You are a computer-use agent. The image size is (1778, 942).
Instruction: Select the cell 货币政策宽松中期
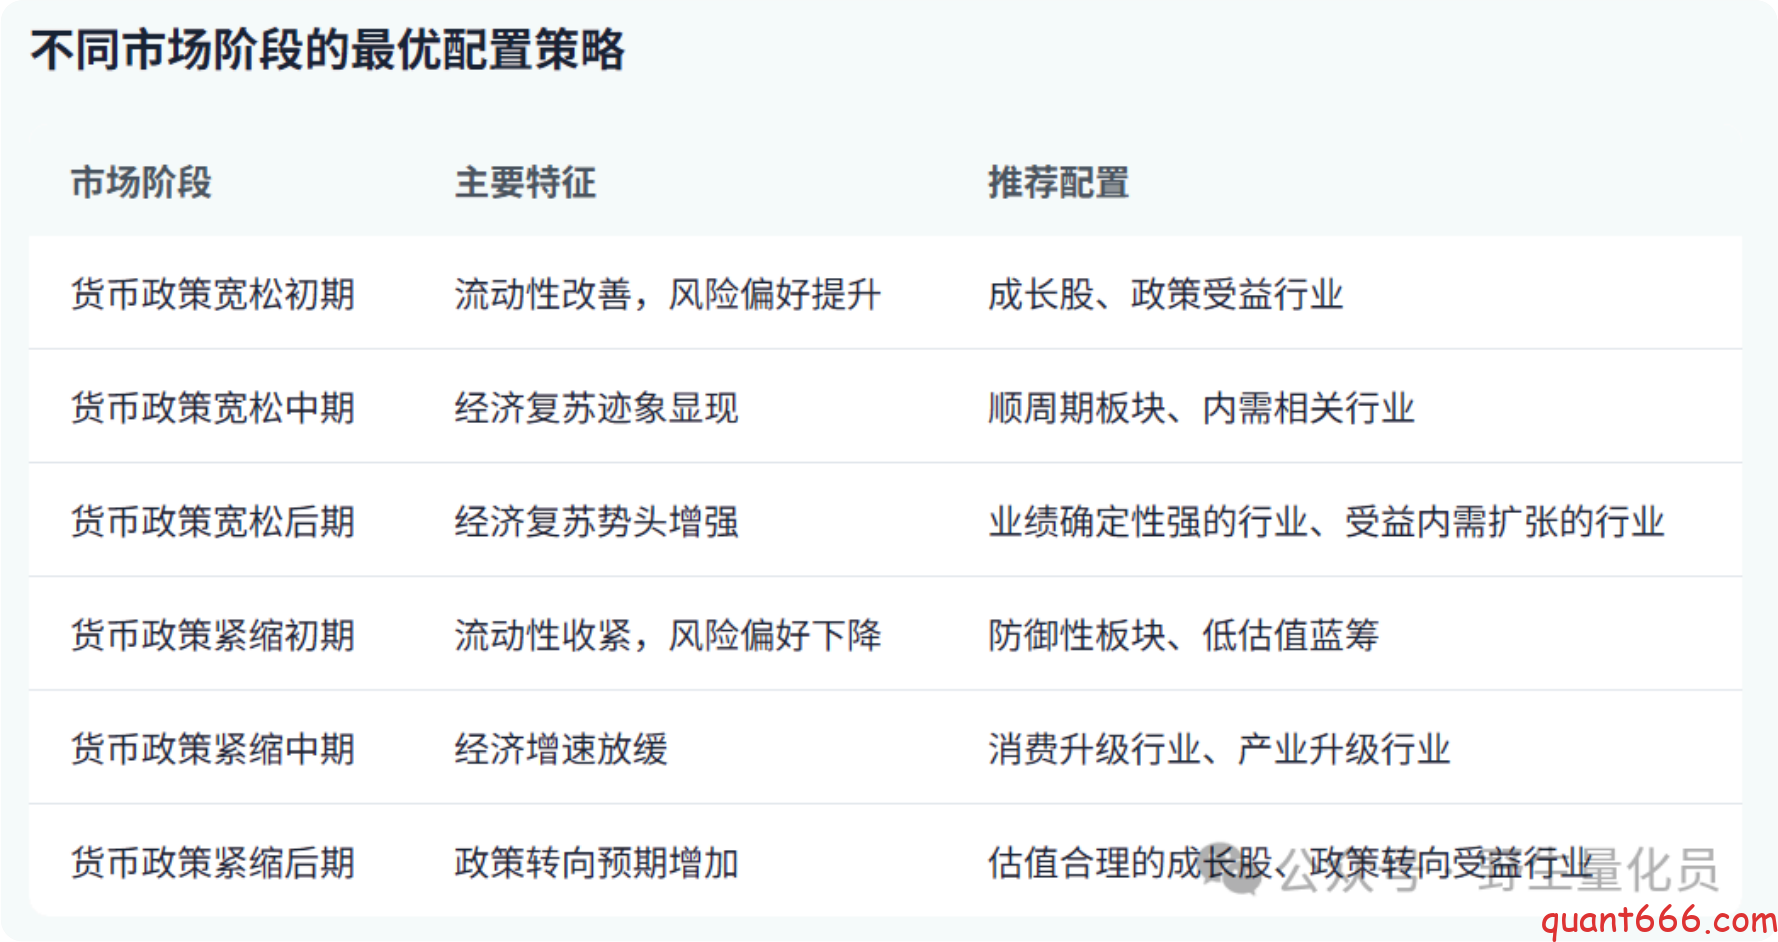click(x=213, y=408)
